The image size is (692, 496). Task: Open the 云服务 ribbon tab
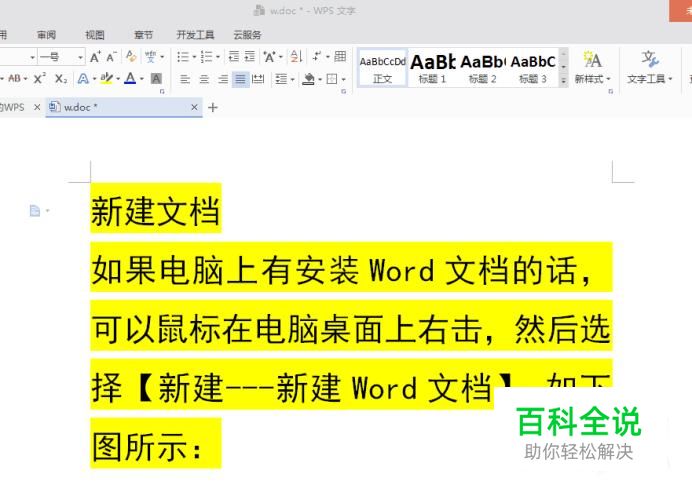pos(247,35)
